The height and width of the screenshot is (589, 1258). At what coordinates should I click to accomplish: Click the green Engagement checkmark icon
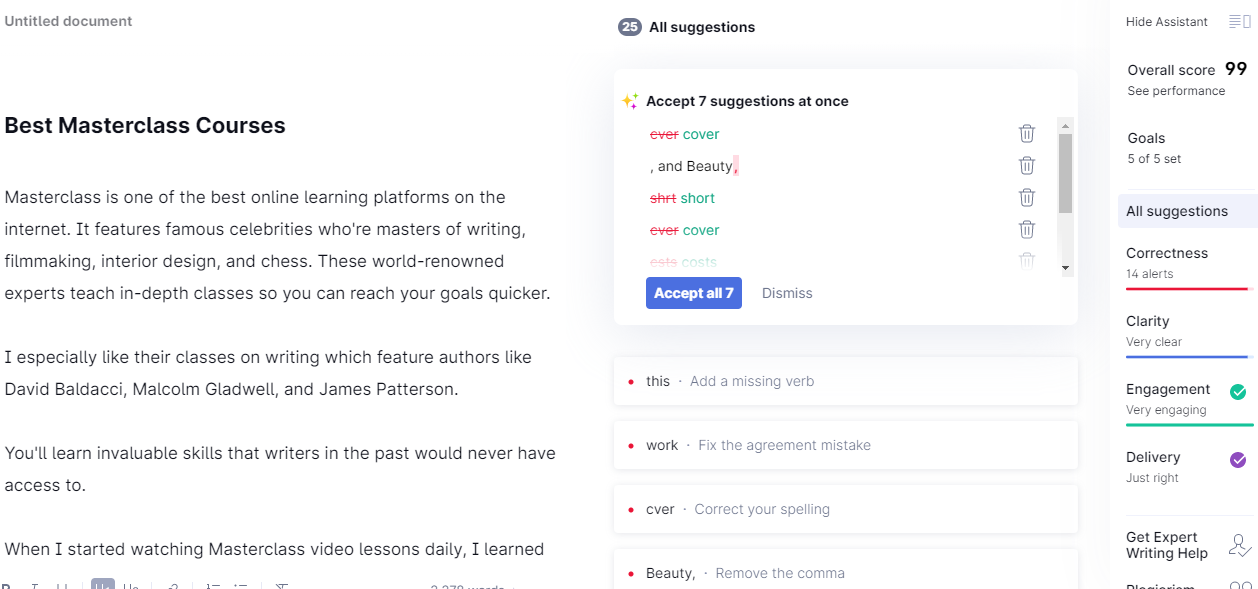click(1238, 392)
